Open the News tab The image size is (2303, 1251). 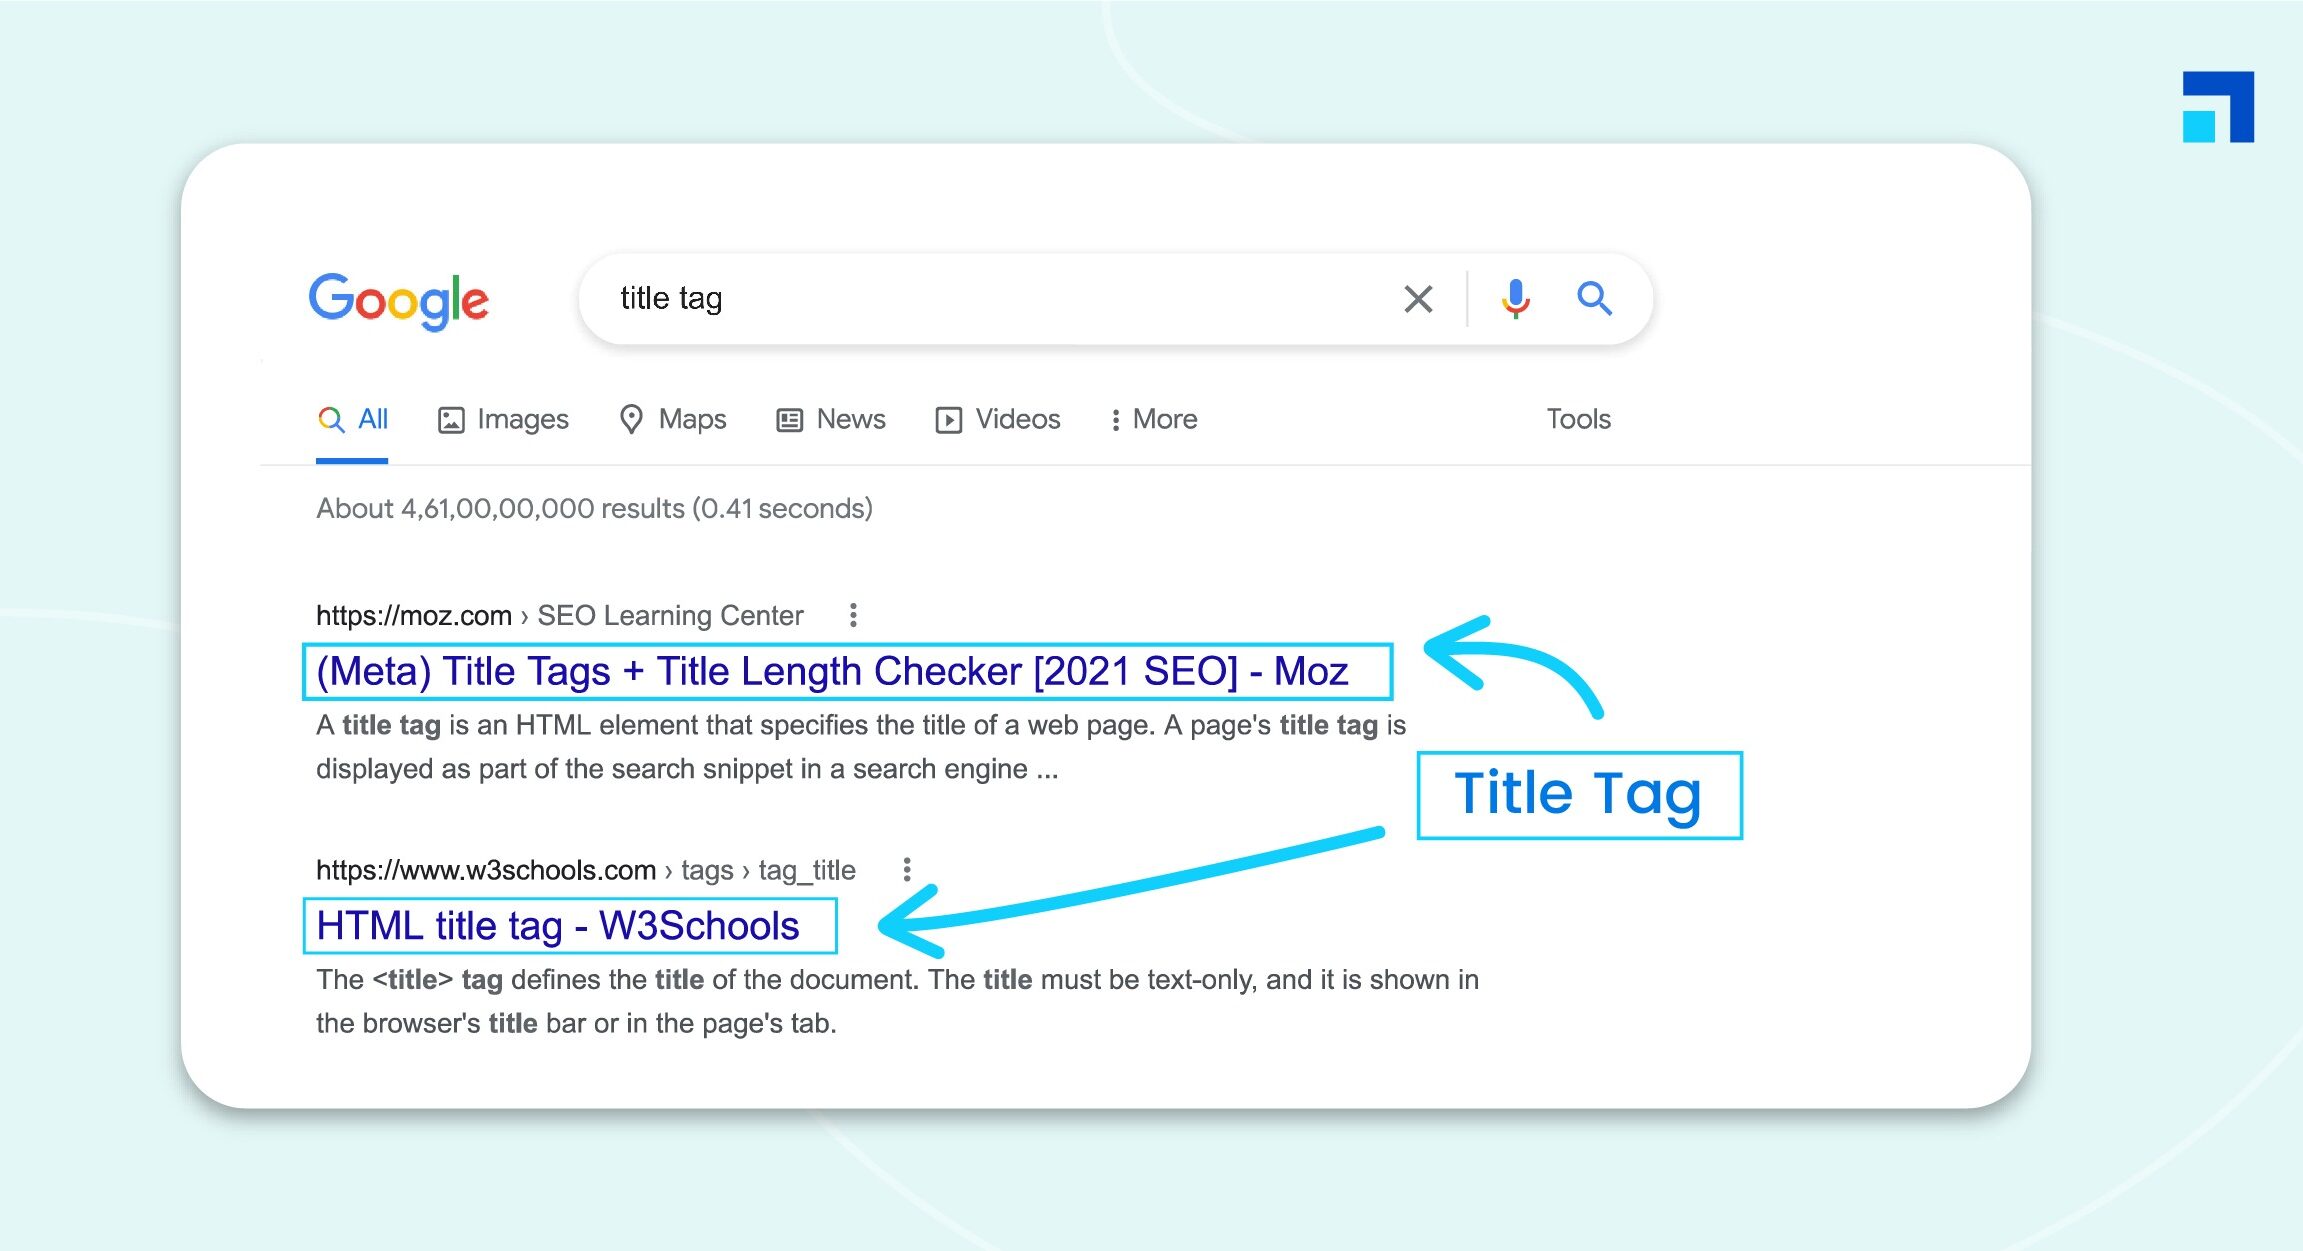tap(831, 419)
